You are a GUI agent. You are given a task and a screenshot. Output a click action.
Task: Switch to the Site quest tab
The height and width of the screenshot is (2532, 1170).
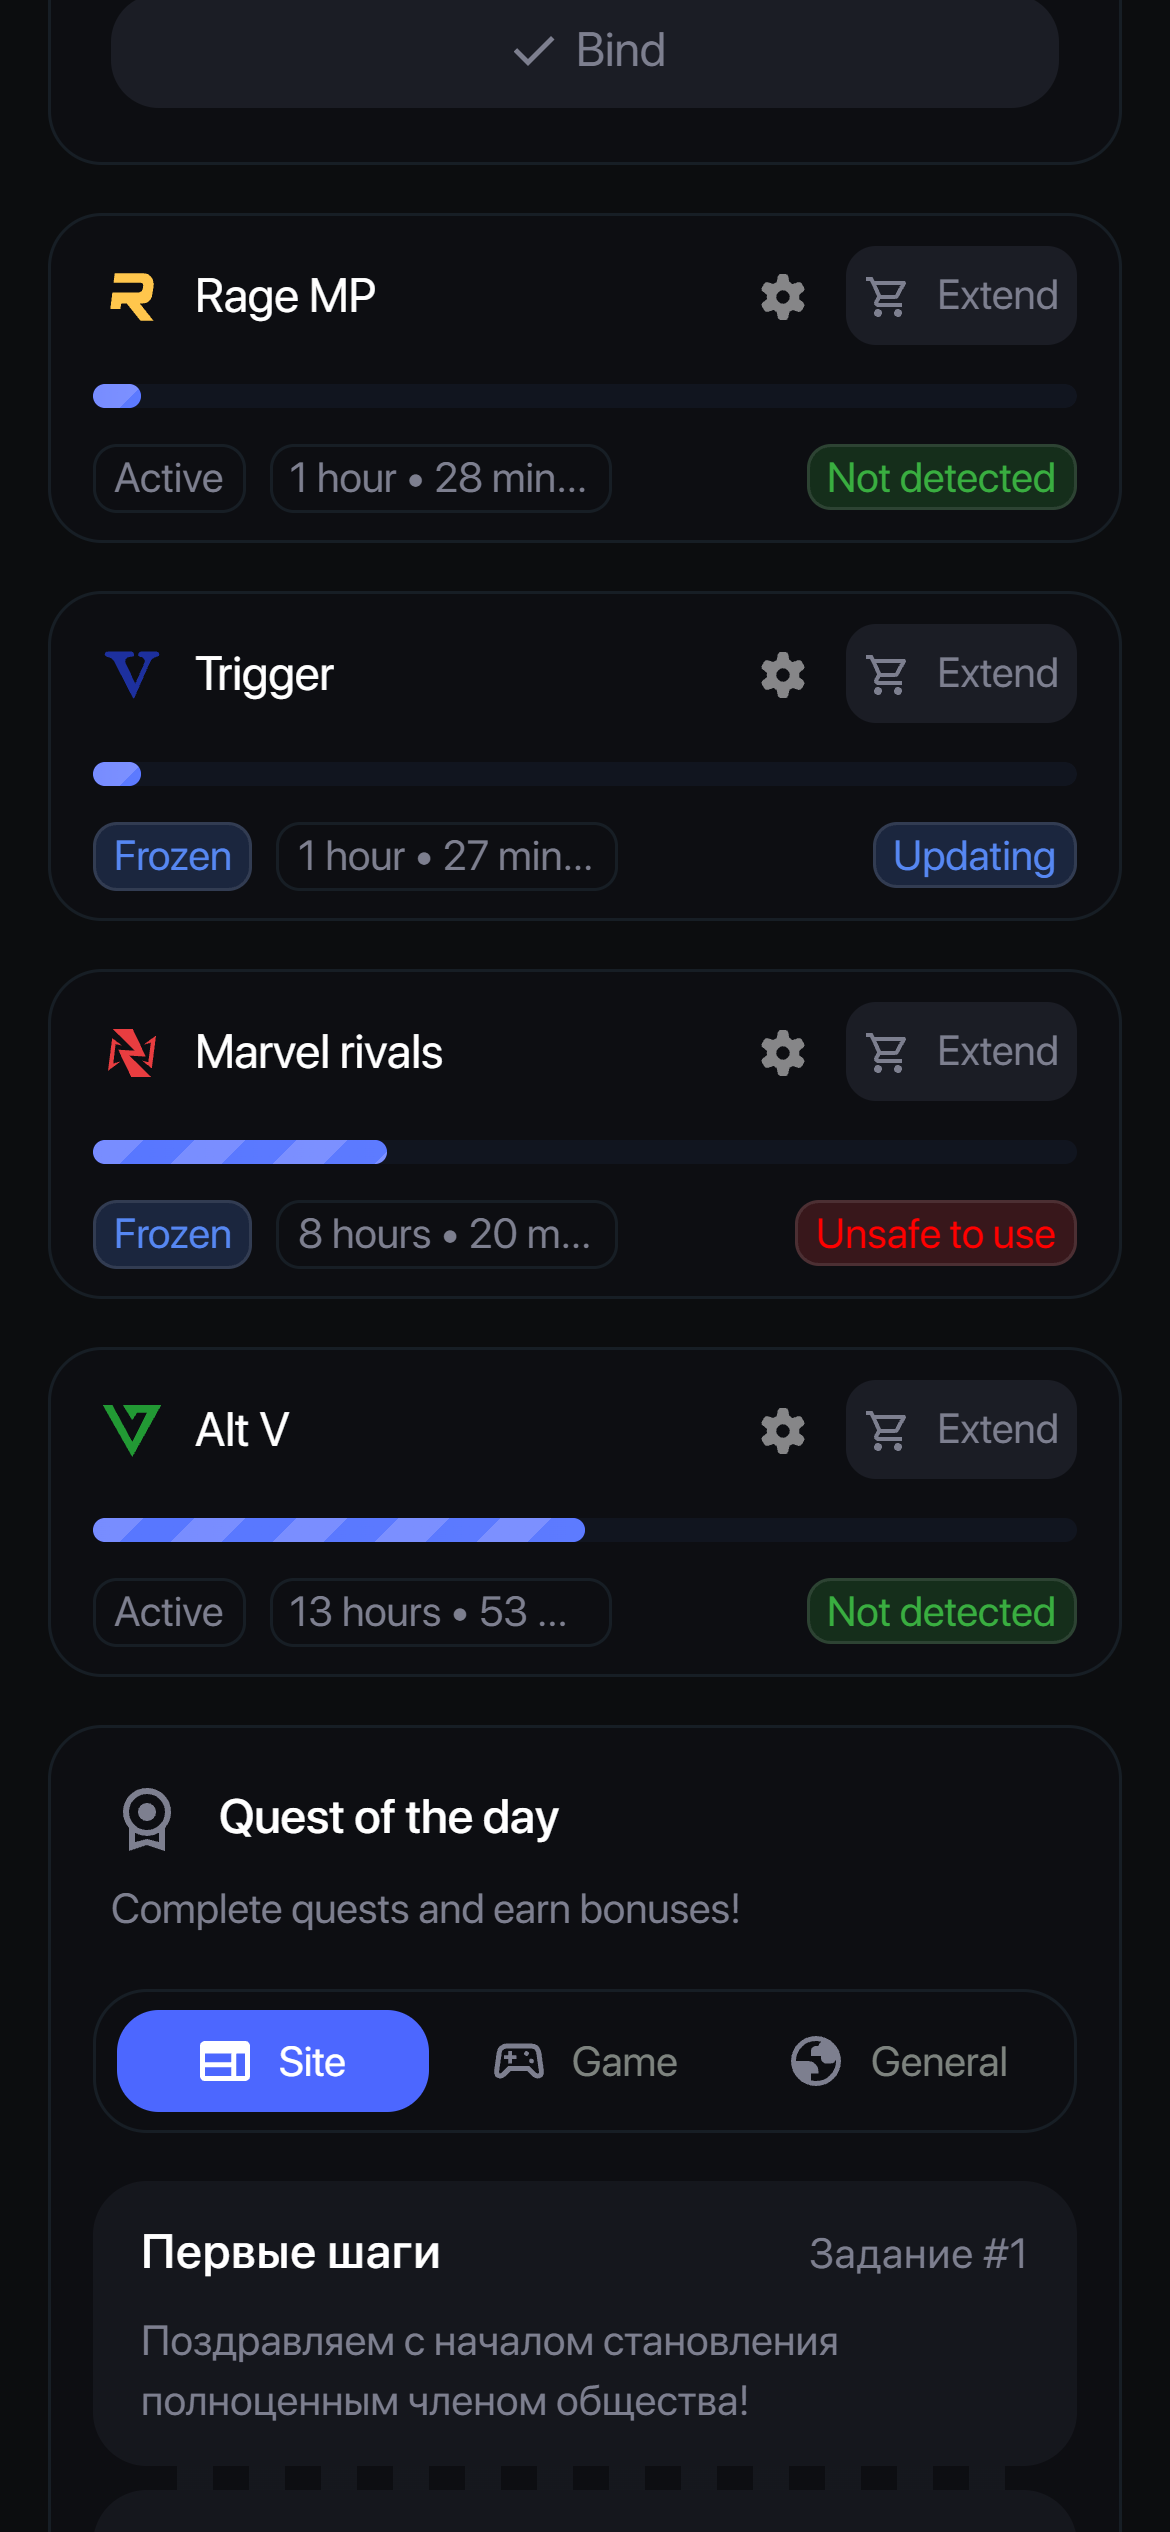273,2061
